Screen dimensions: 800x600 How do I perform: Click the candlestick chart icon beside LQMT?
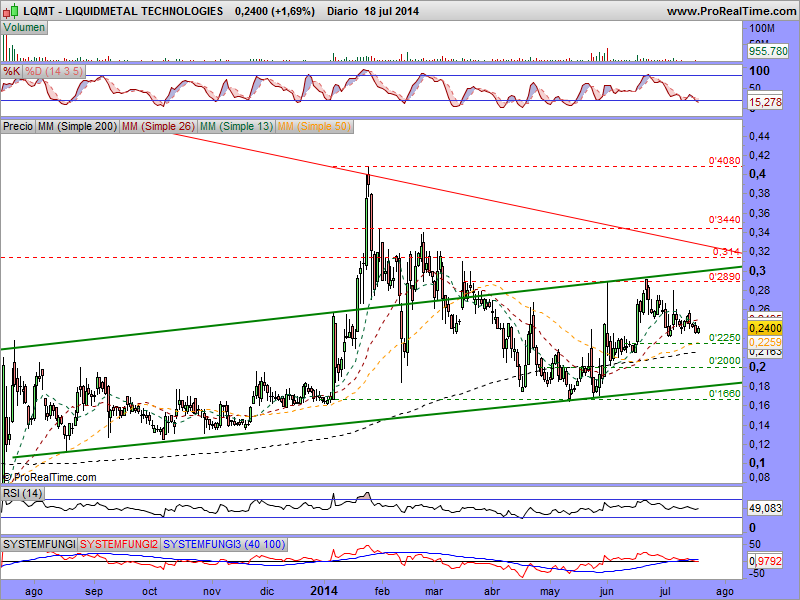(x=12, y=10)
